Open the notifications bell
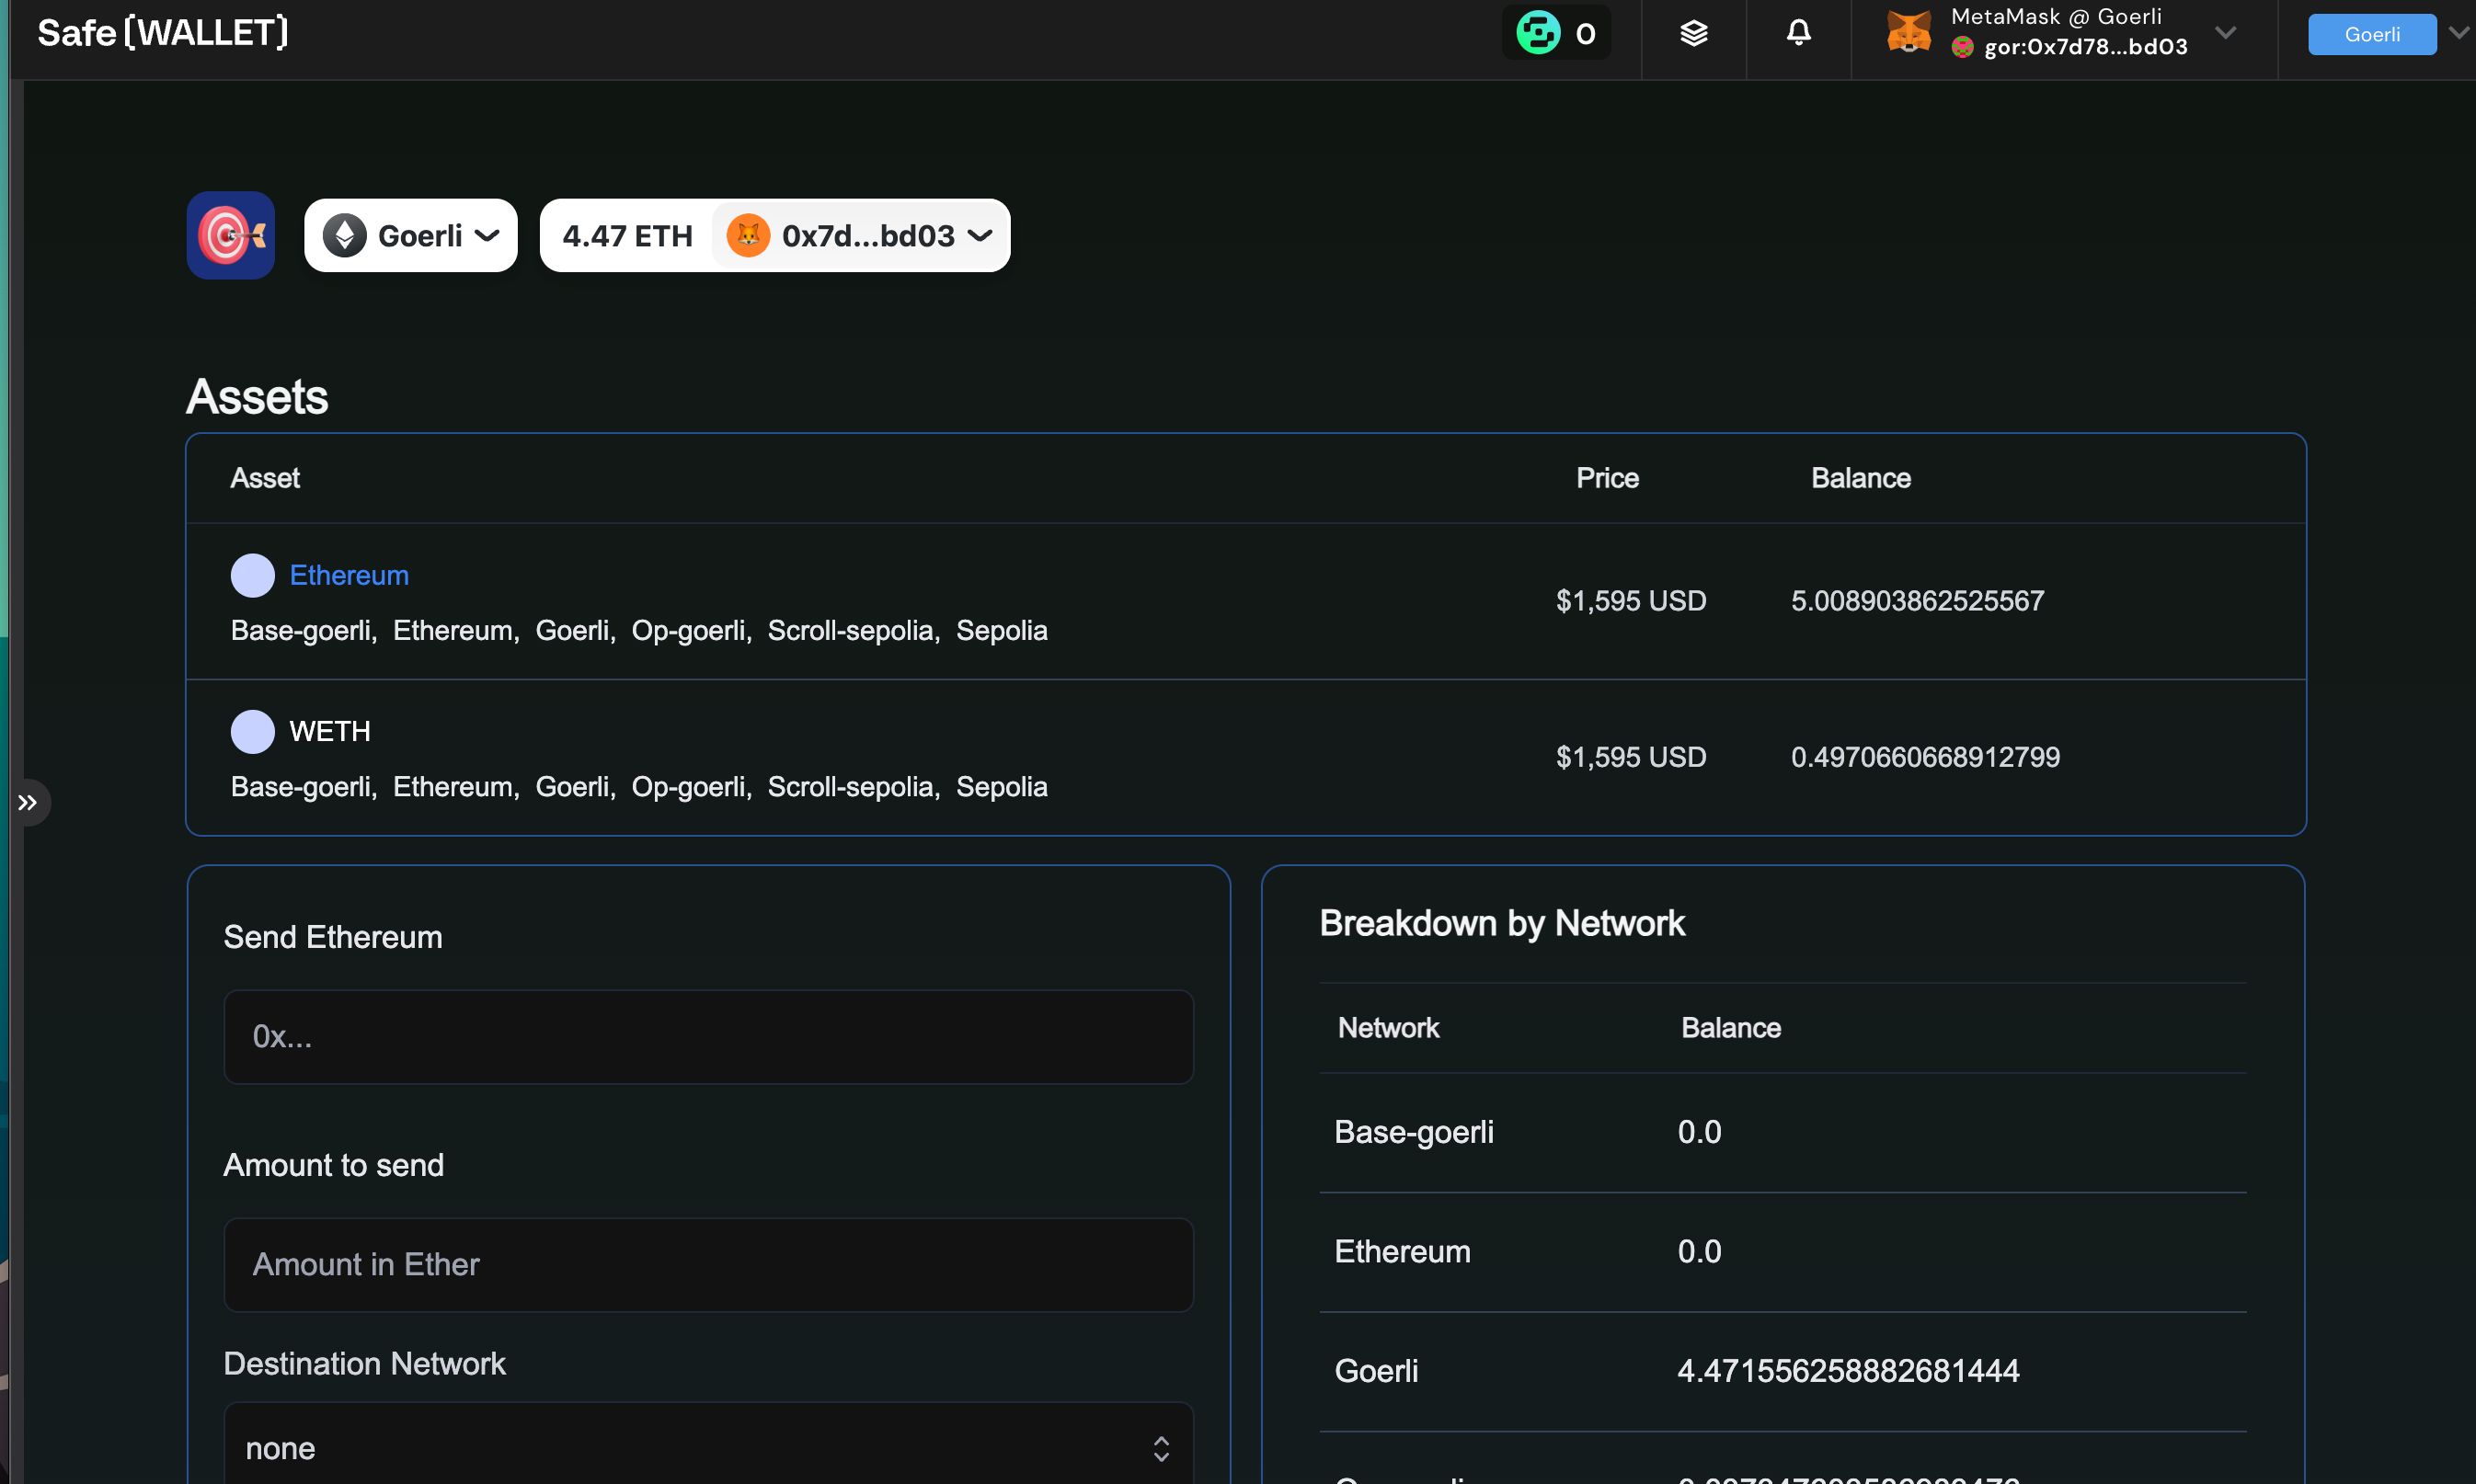 [x=1798, y=33]
